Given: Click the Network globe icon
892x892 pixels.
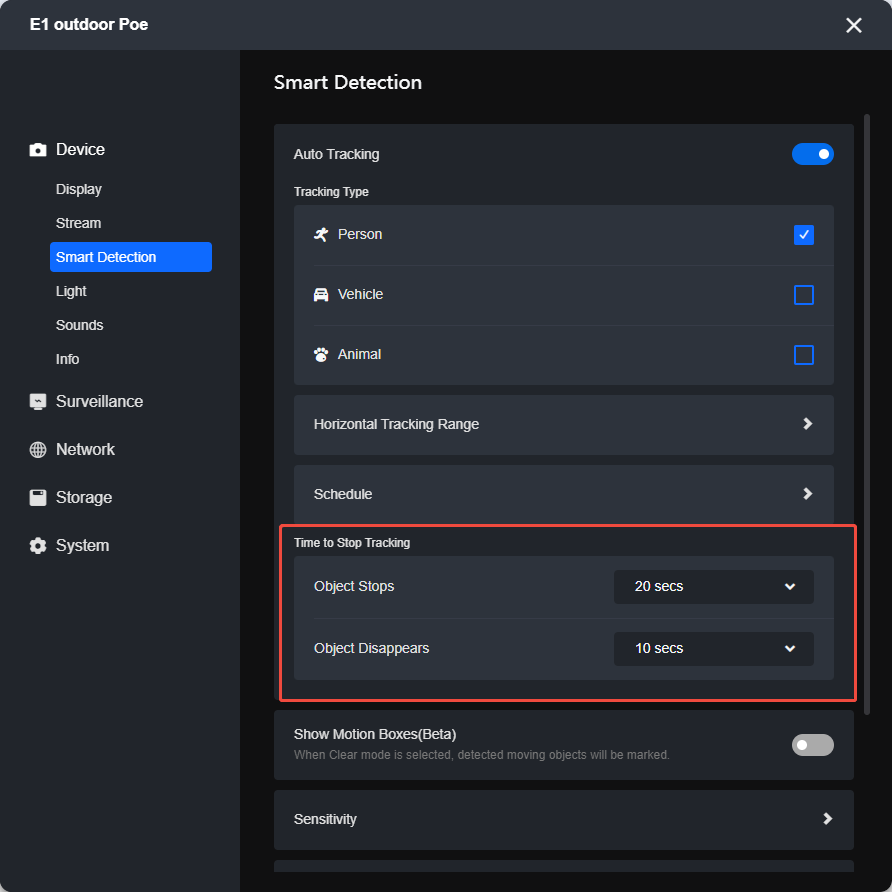Looking at the screenshot, I should [38, 449].
